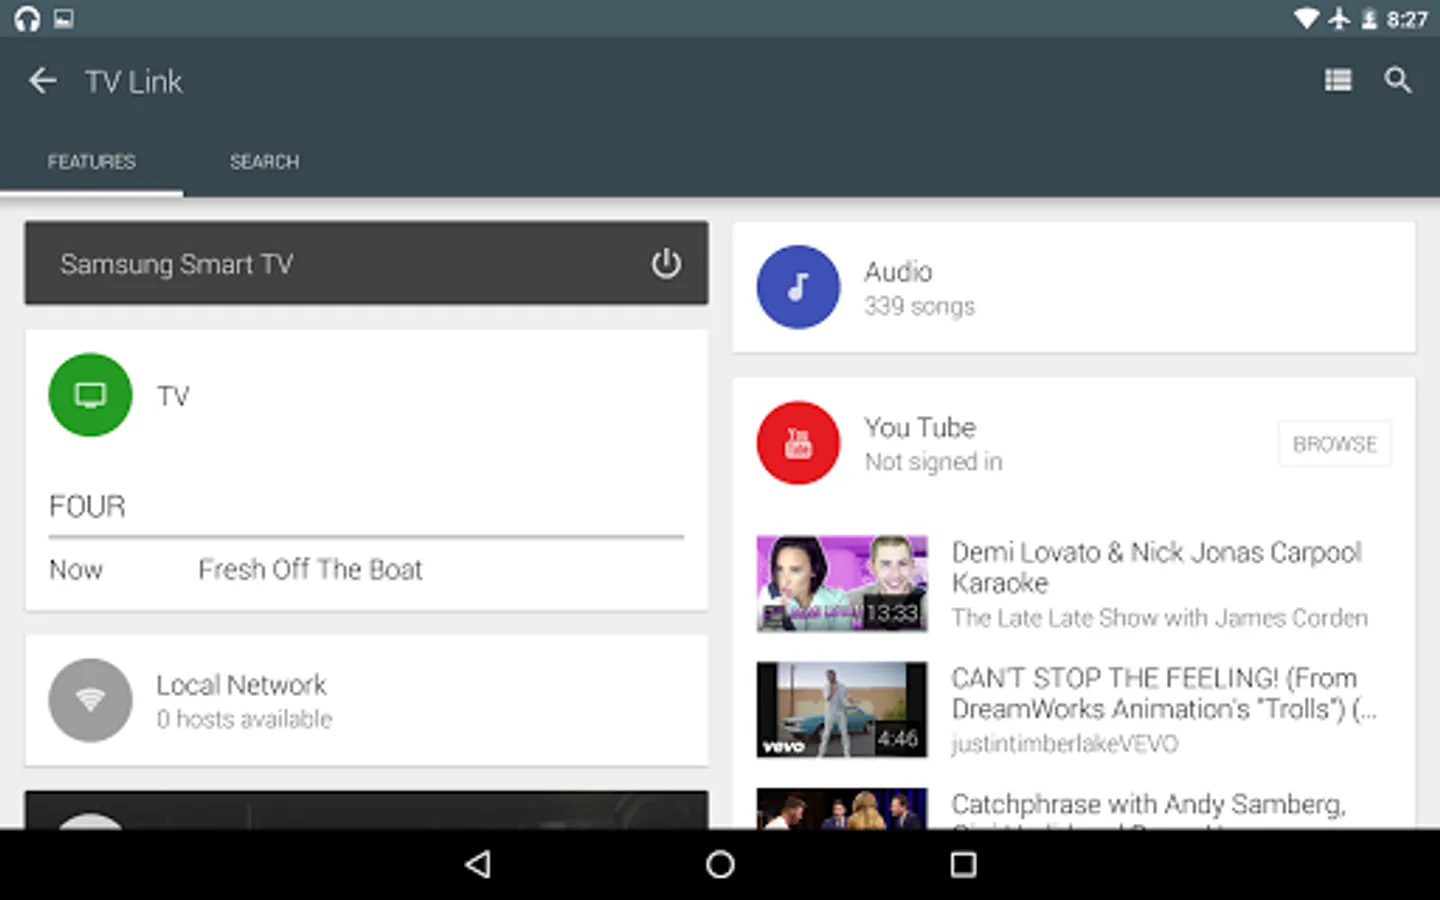Tap the green TV icon
Viewport: 1440px width, 900px height.
(90, 395)
